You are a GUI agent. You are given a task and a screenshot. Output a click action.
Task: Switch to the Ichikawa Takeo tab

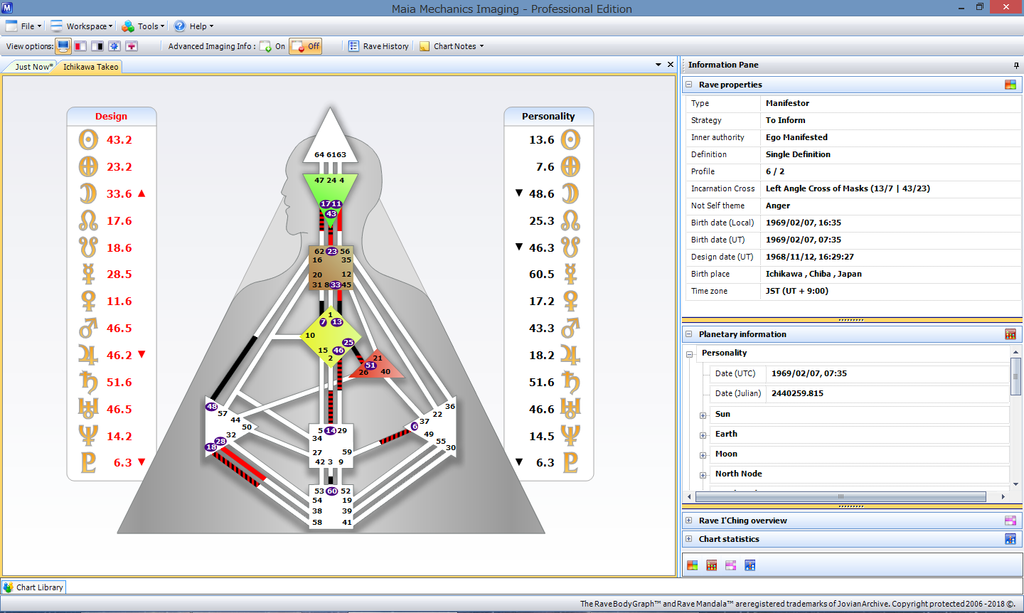point(90,67)
